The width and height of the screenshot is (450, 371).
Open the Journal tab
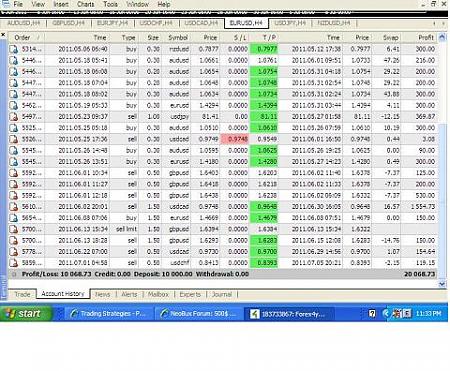point(222,294)
